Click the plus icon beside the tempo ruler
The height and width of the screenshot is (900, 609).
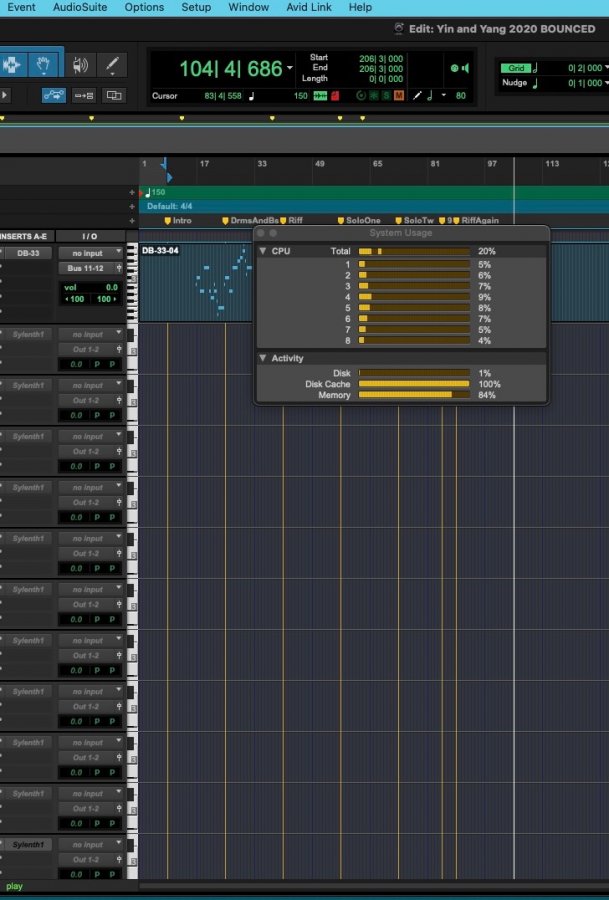[132, 192]
